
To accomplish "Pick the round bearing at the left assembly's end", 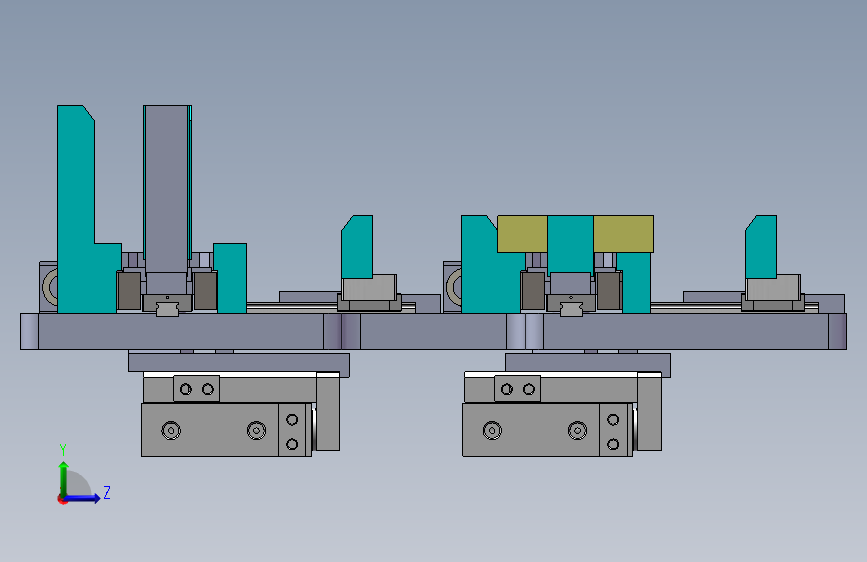I will coord(51,287).
